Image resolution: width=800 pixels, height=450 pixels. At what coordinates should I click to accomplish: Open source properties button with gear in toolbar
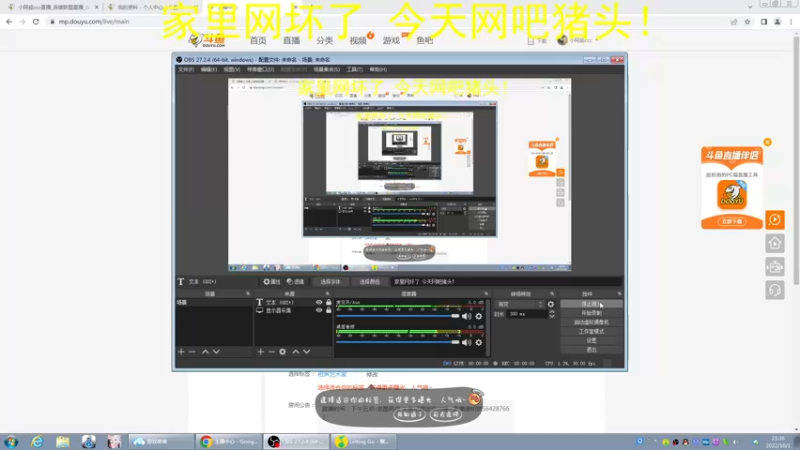(272, 282)
